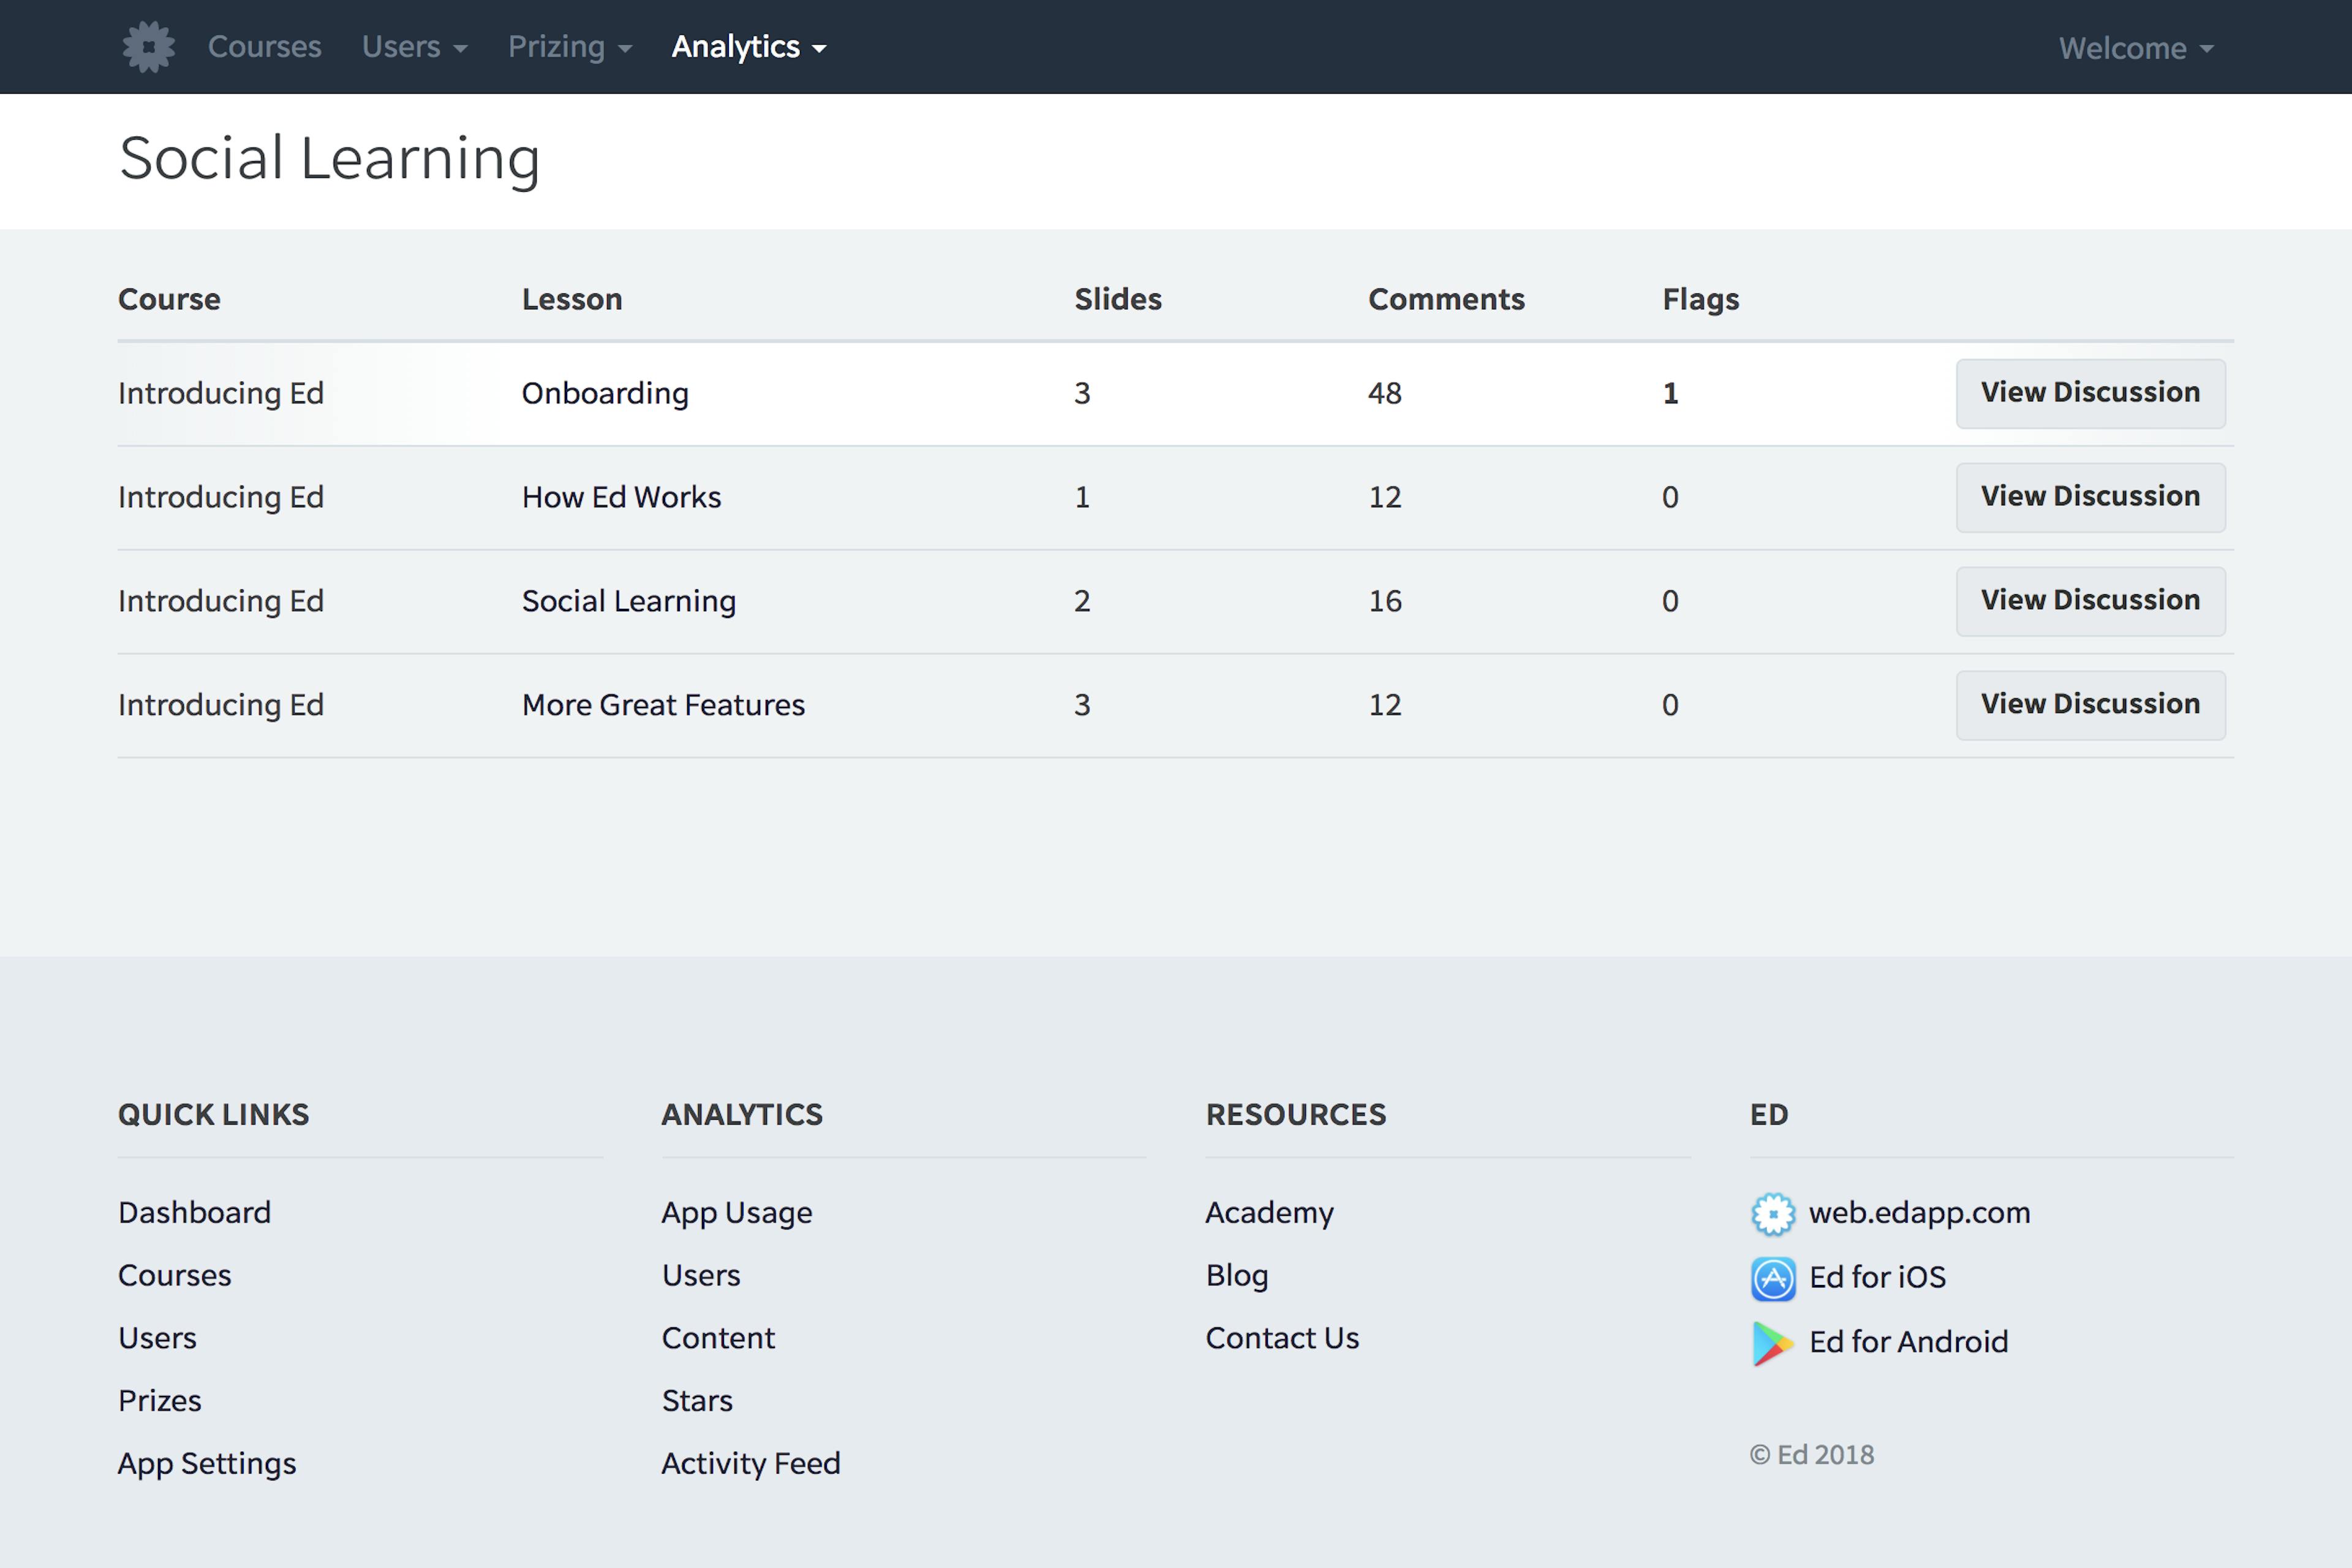This screenshot has width=2352, height=1568.
Task: Click the © Ed 2018 copyright text
Action: tap(1812, 1455)
